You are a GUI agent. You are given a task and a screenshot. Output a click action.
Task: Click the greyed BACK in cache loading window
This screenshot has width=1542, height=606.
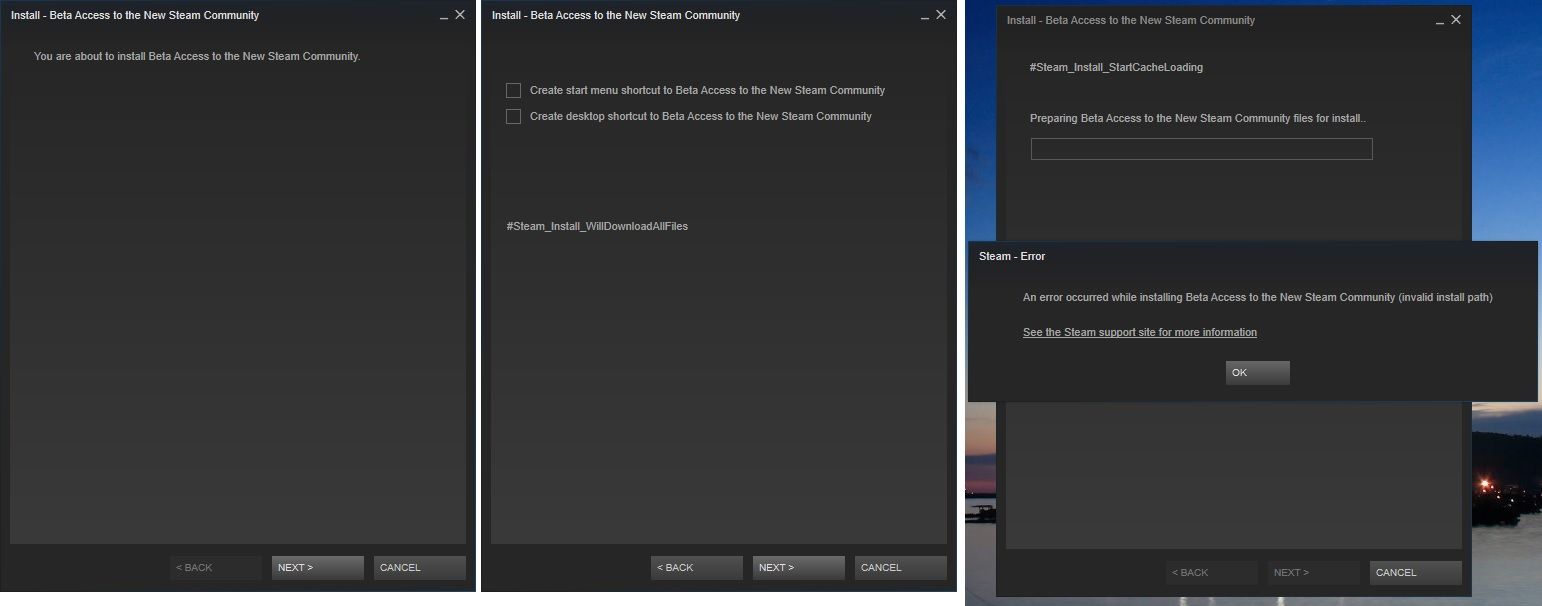point(1211,573)
